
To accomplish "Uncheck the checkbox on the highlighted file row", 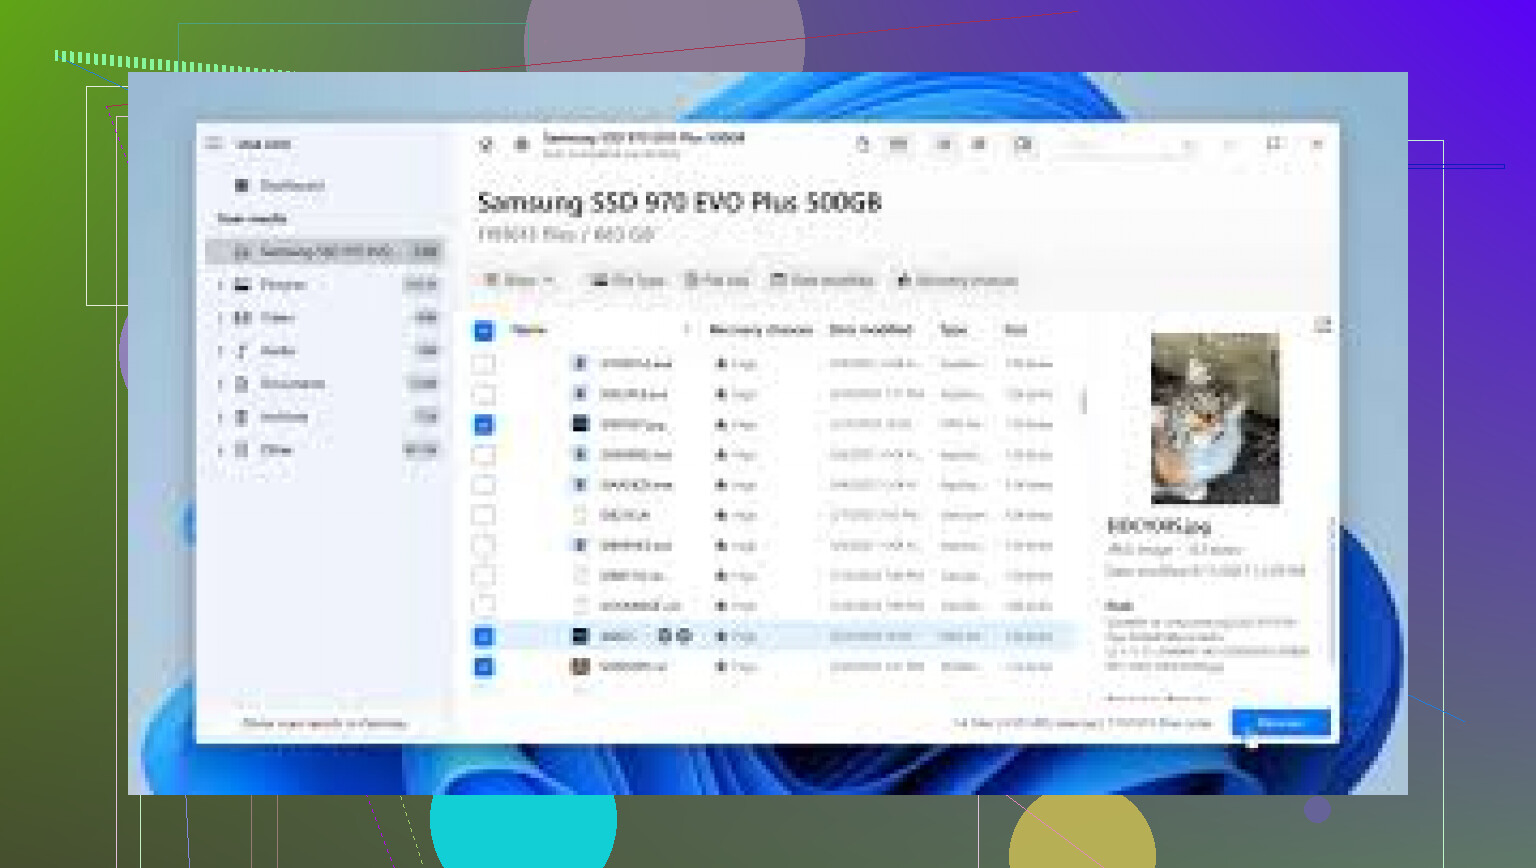I will (484, 637).
